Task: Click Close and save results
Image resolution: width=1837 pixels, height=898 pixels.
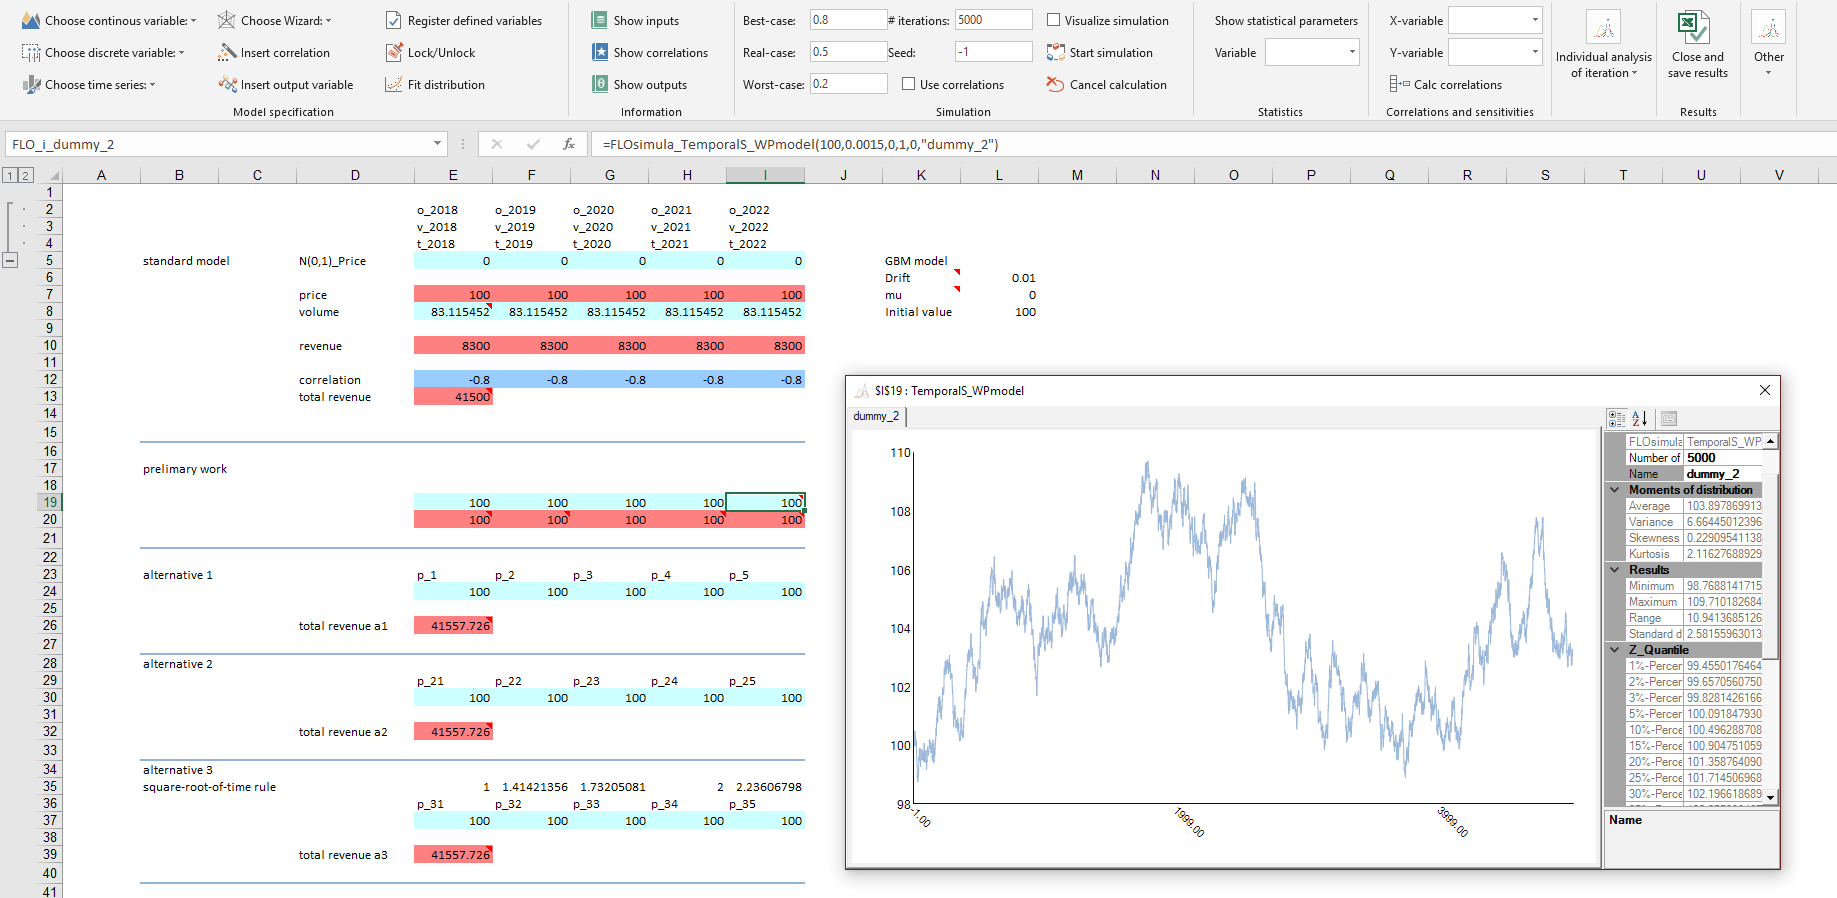Action: pos(1697,45)
